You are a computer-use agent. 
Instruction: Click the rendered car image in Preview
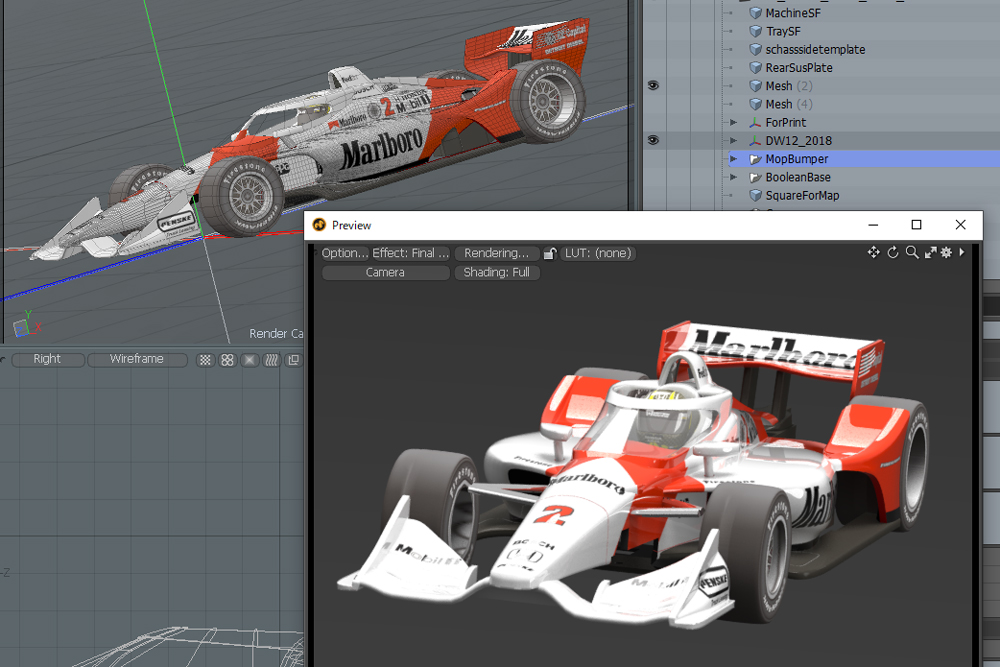tap(633, 473)
